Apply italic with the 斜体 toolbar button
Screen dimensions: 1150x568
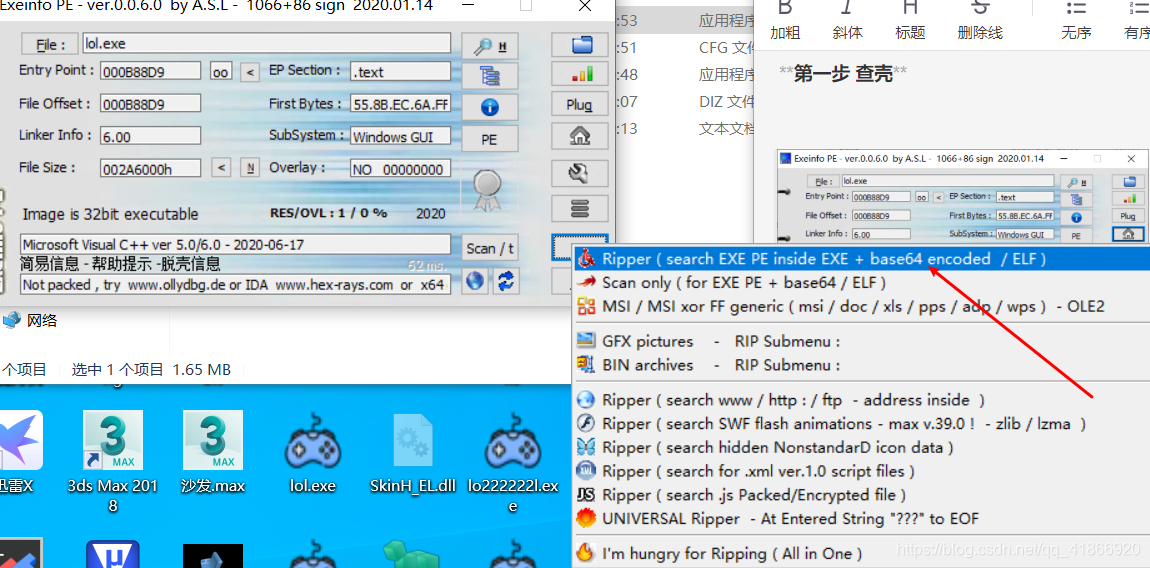coord(847,19)
